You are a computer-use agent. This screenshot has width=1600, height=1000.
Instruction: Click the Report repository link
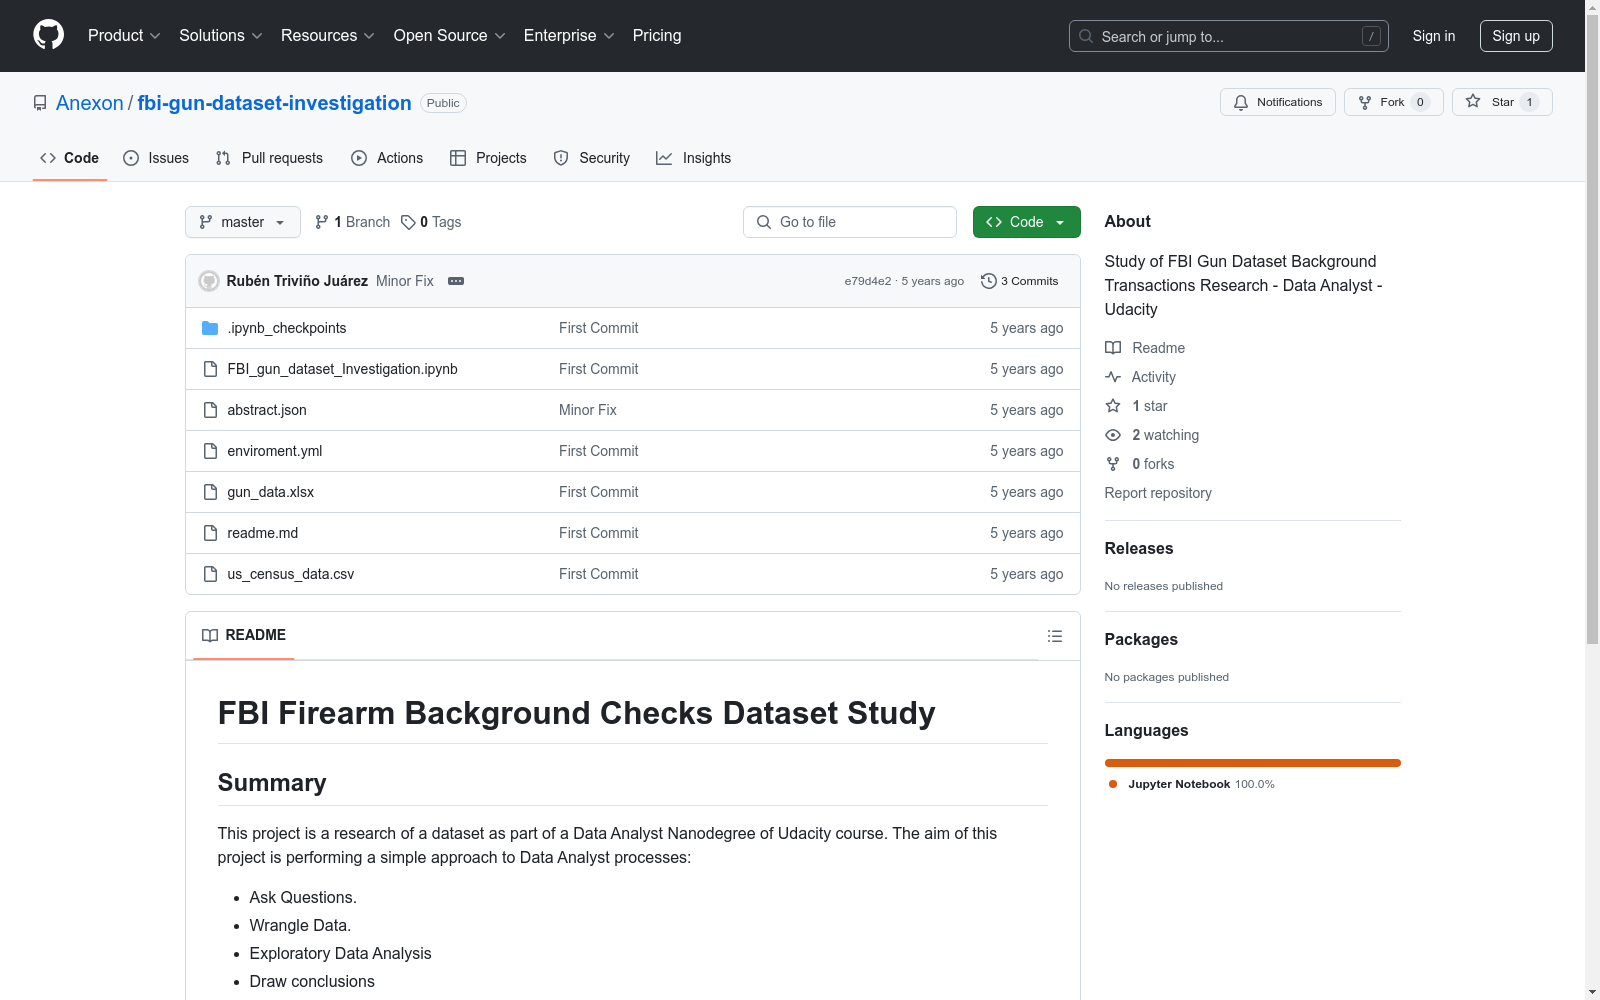(x=1158, y=493)
